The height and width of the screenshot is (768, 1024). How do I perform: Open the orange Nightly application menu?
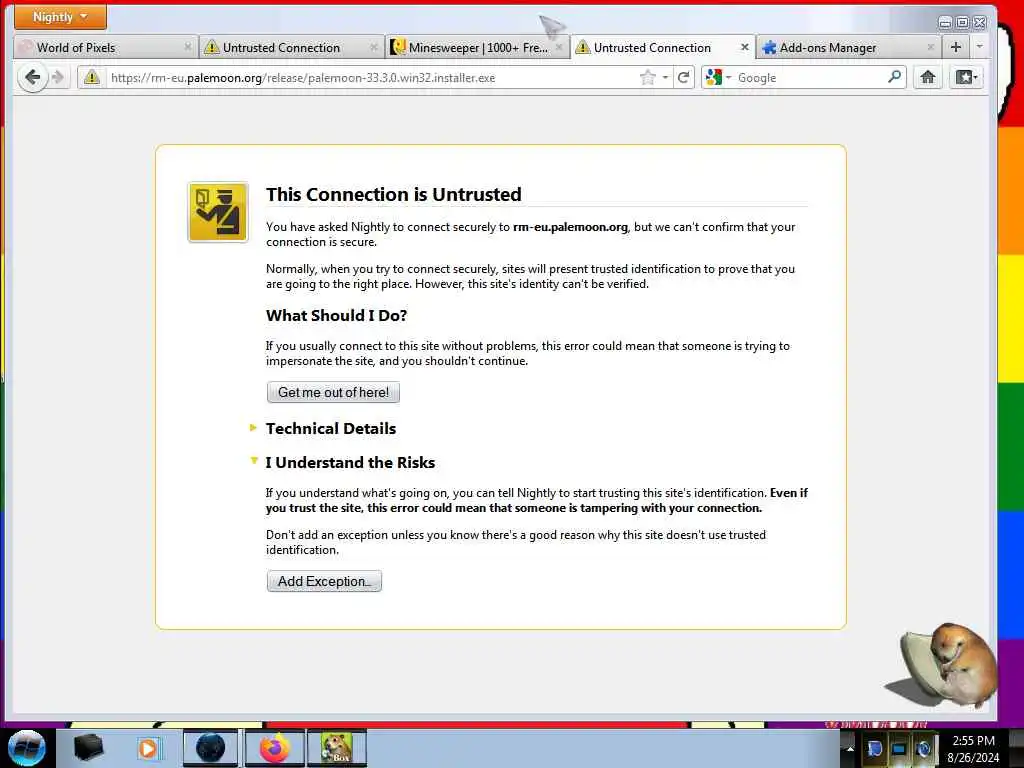(60, 17)
